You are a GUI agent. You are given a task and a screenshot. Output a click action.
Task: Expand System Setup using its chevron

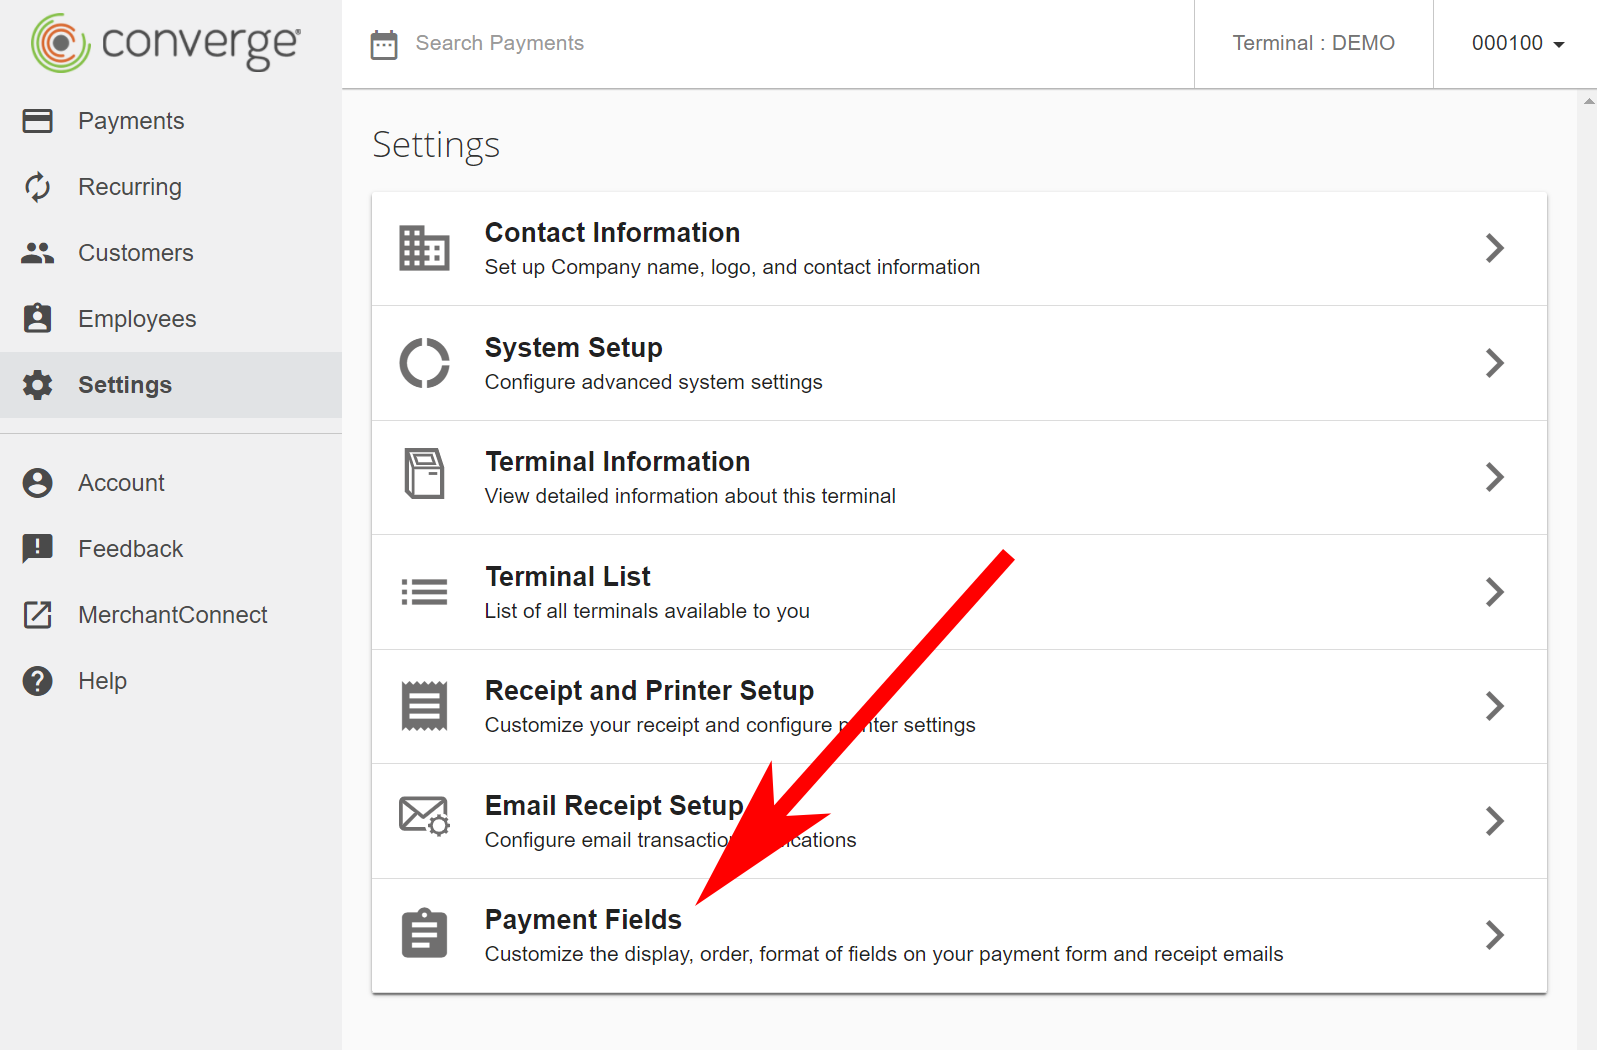(x=1495, y=363)
